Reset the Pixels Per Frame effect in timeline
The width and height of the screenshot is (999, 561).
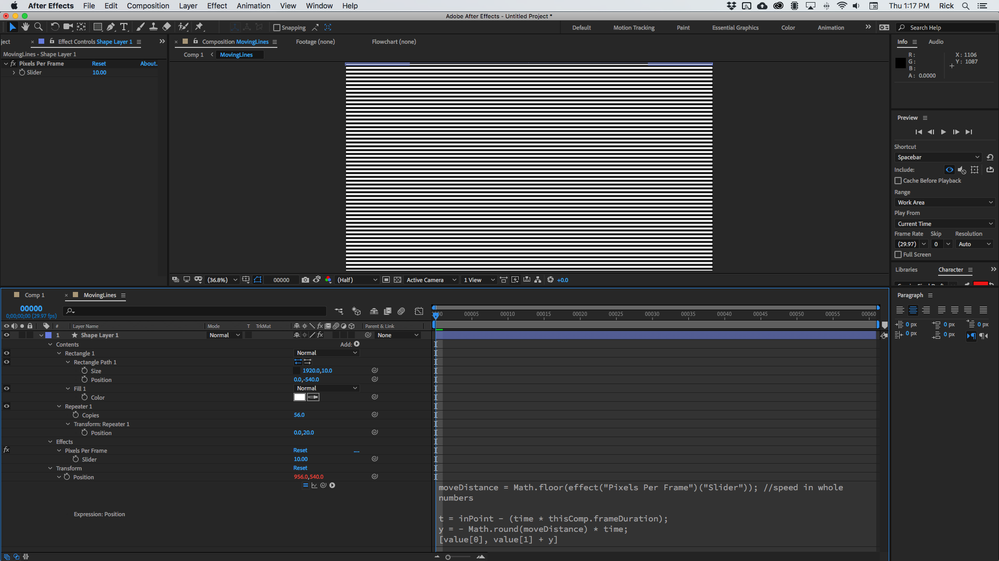[300, 450]
